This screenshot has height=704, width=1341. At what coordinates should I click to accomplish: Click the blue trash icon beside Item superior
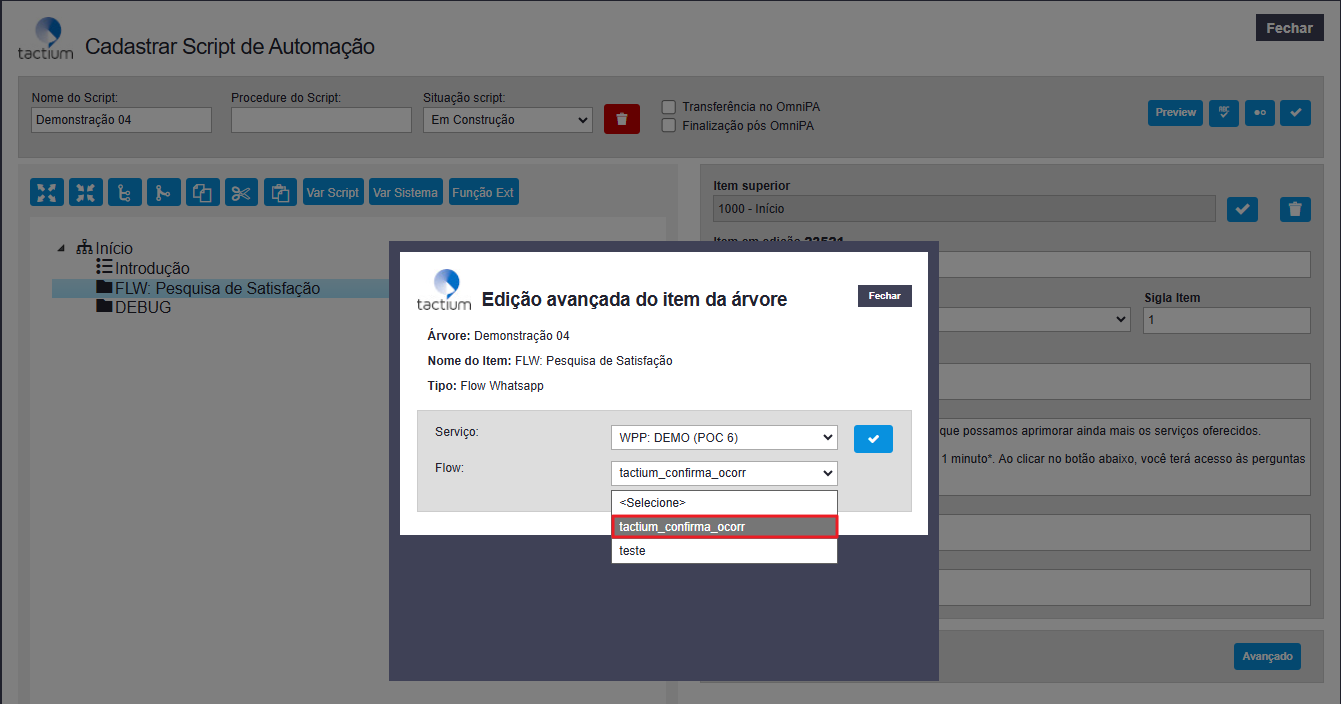pyautogui.click(x=1295, y=209)
